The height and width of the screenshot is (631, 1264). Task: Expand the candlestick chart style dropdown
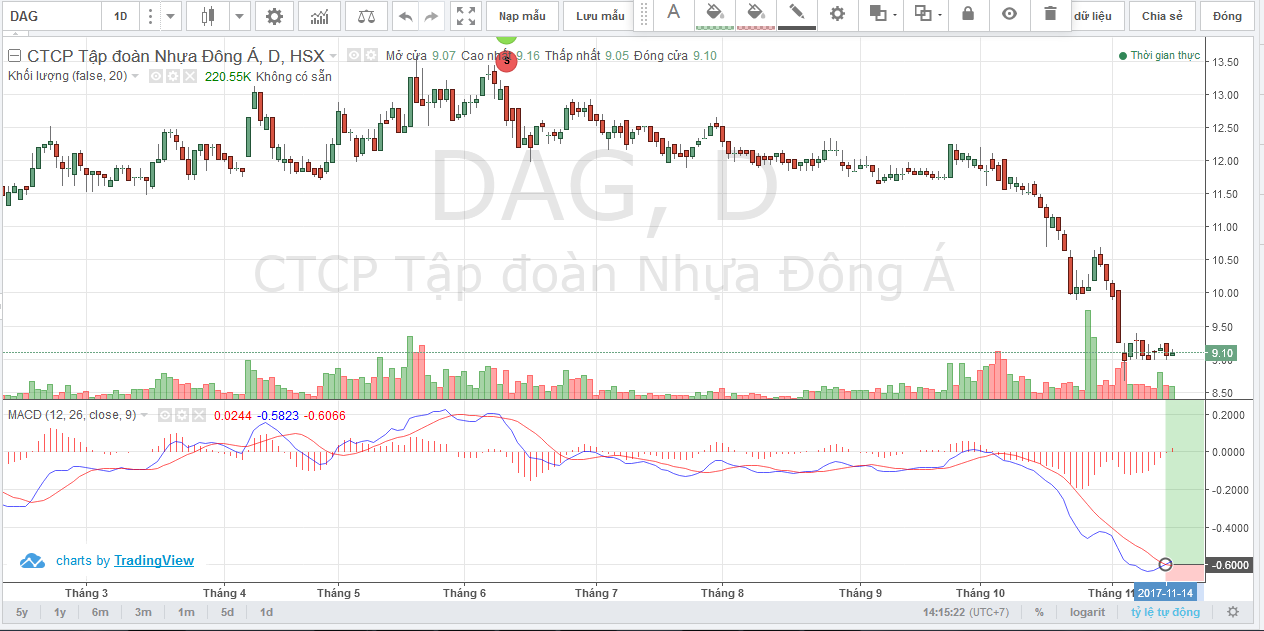pos(238,16)
